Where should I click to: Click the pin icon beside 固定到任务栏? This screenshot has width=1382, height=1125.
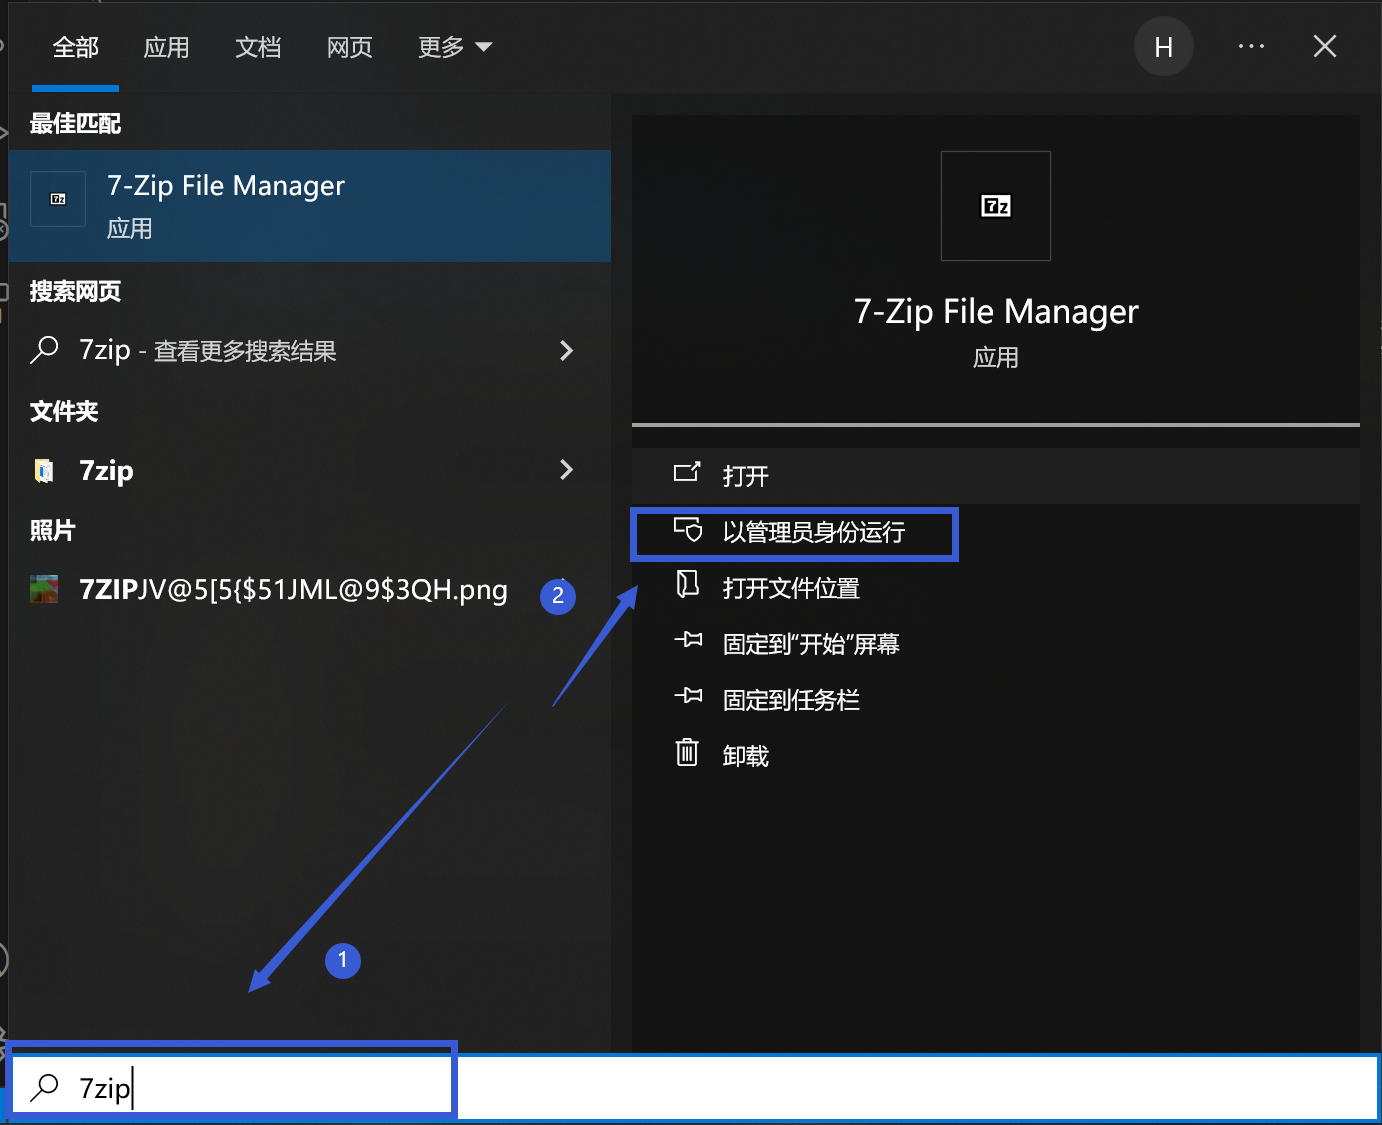[688, 696]
